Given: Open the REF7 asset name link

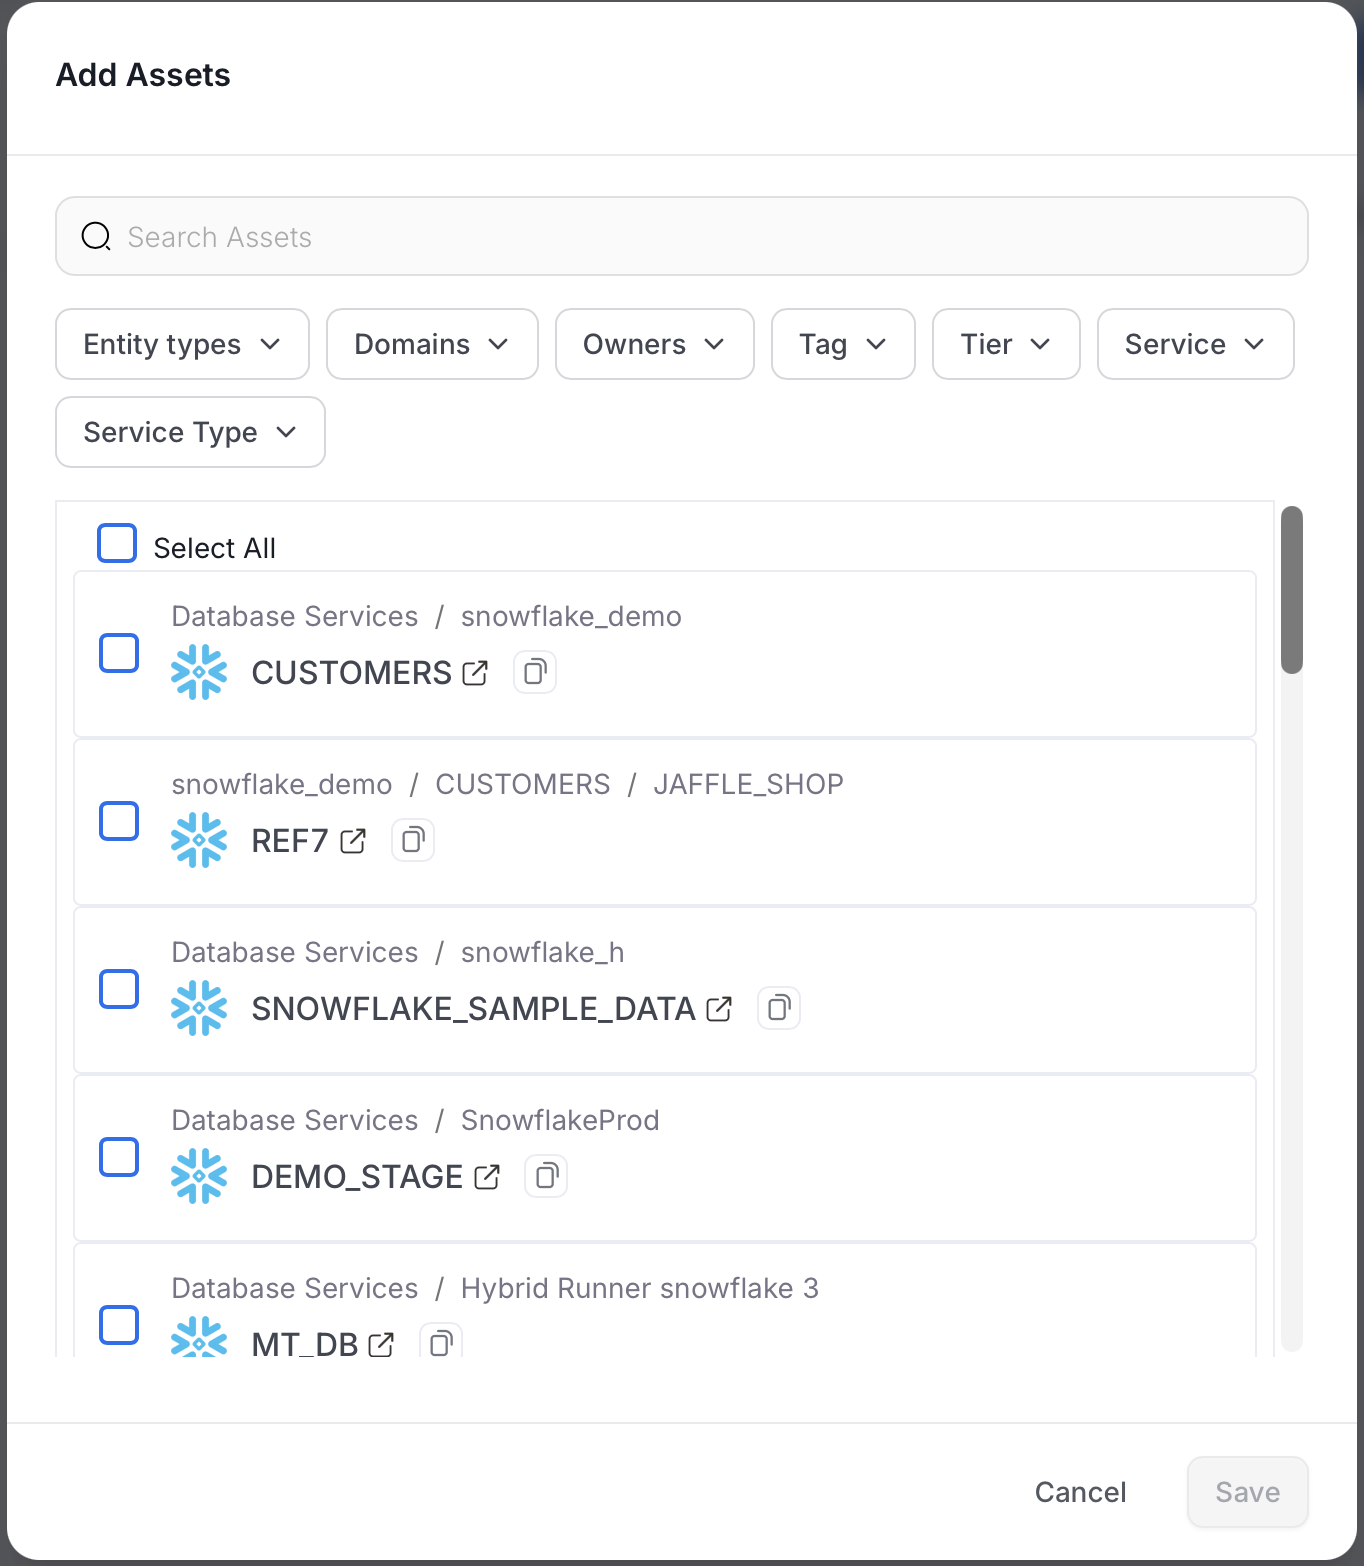Looking at the screenshot, I should coord(290,841).
